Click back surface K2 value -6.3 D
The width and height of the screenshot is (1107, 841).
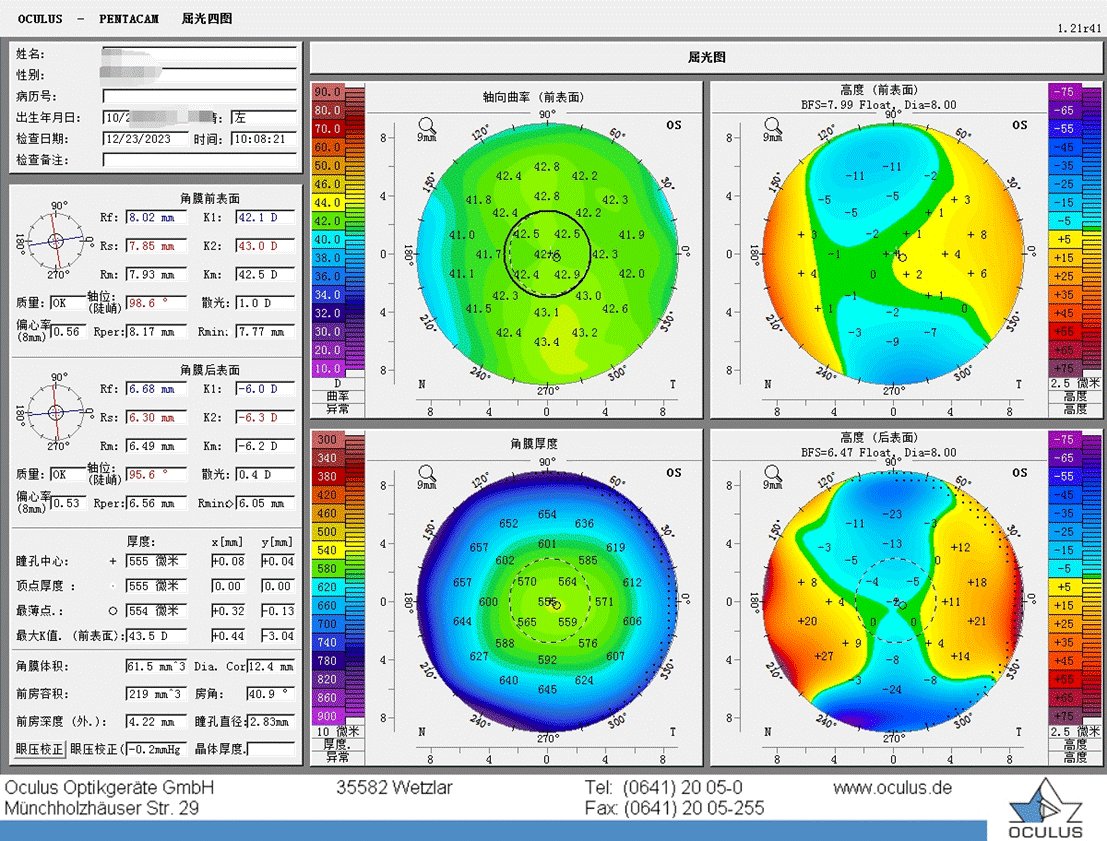265,417
